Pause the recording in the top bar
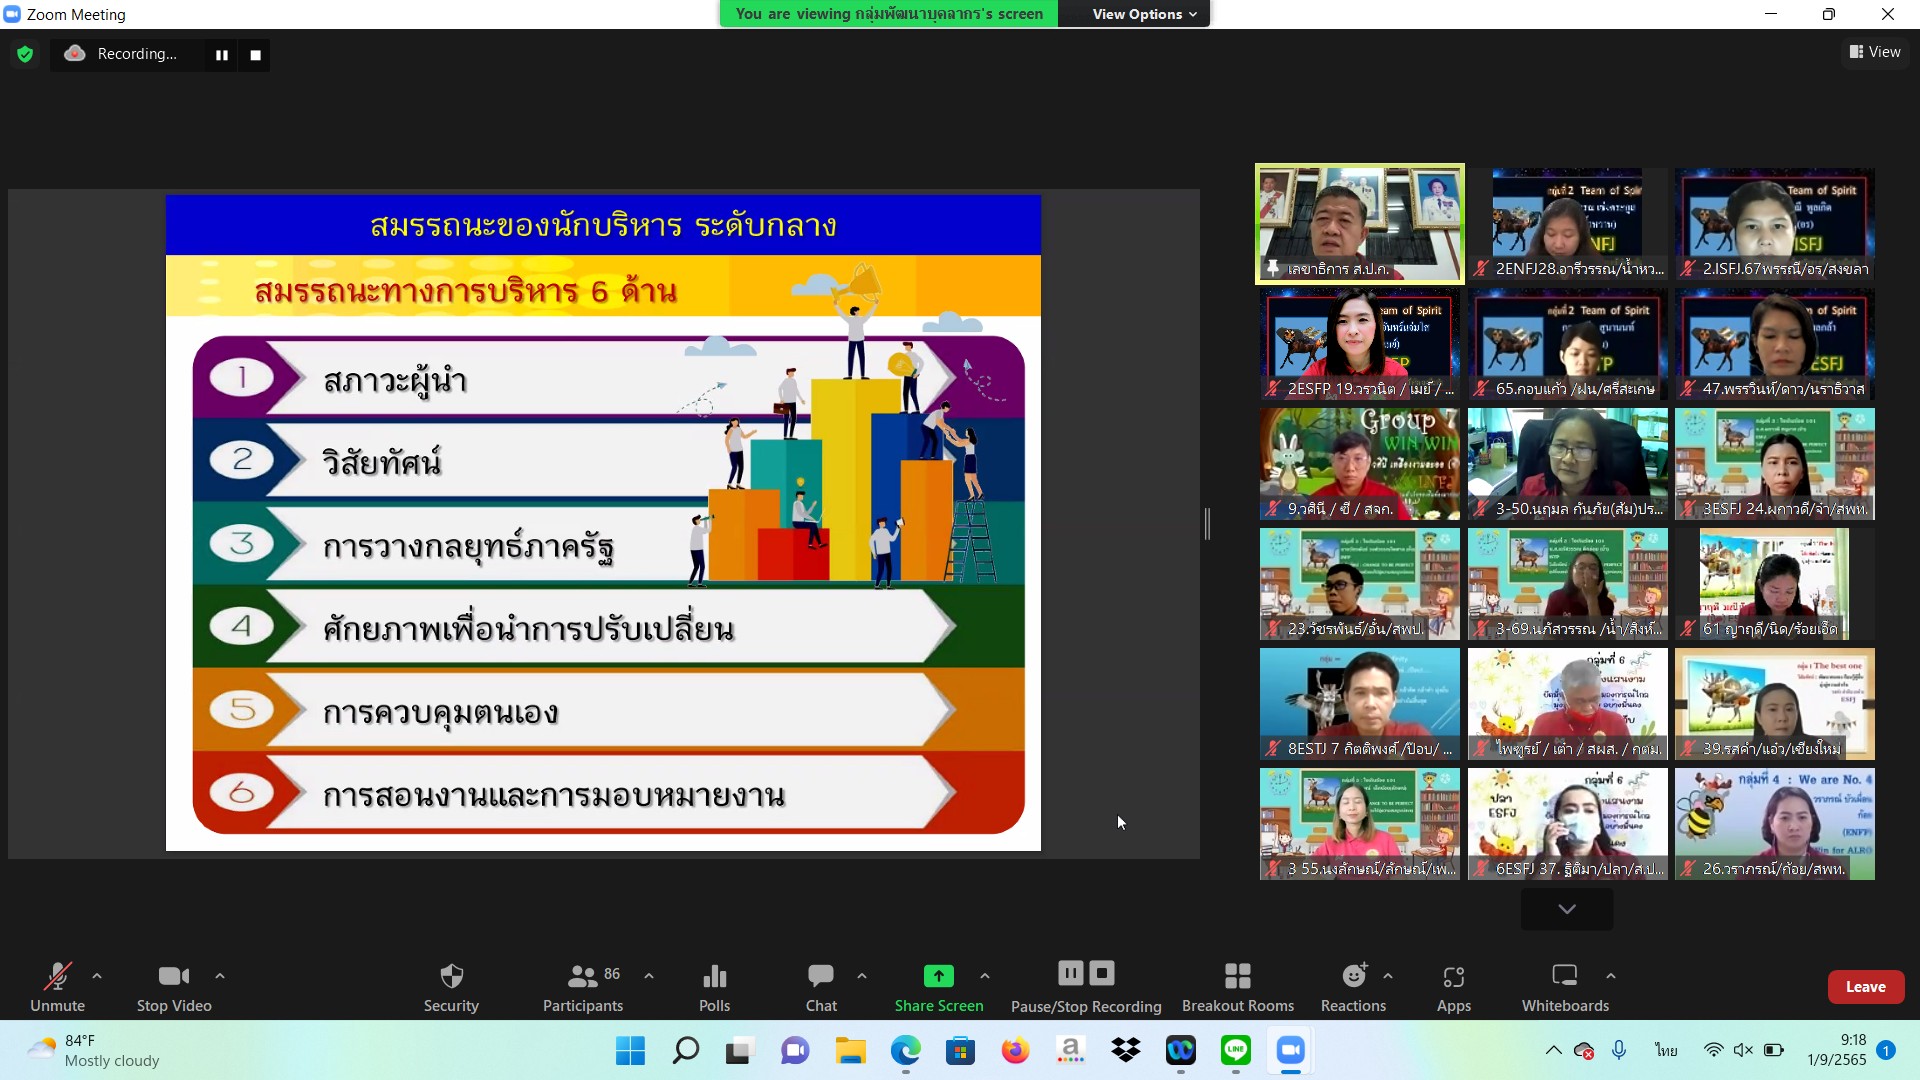This screenshot has width=1920, height=1080. point(222,55)
